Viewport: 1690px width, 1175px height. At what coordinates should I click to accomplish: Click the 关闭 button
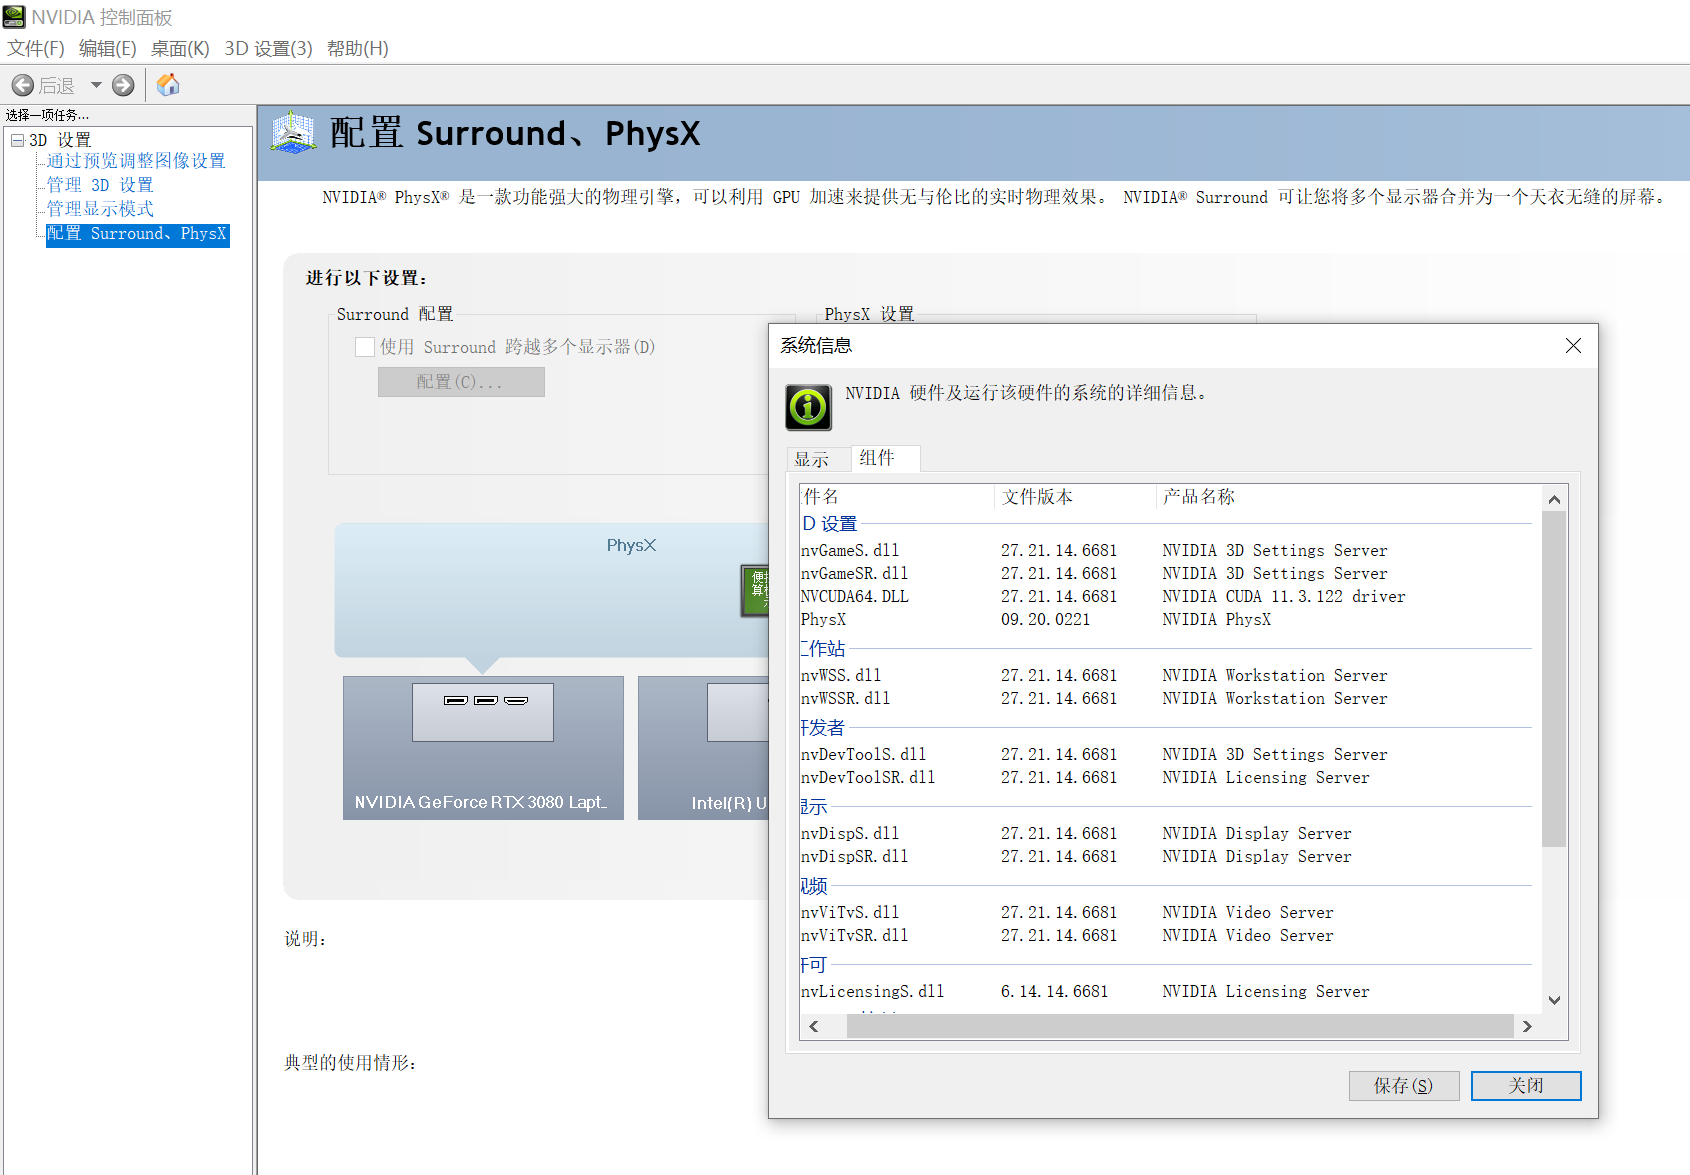click(1526, 1086)
